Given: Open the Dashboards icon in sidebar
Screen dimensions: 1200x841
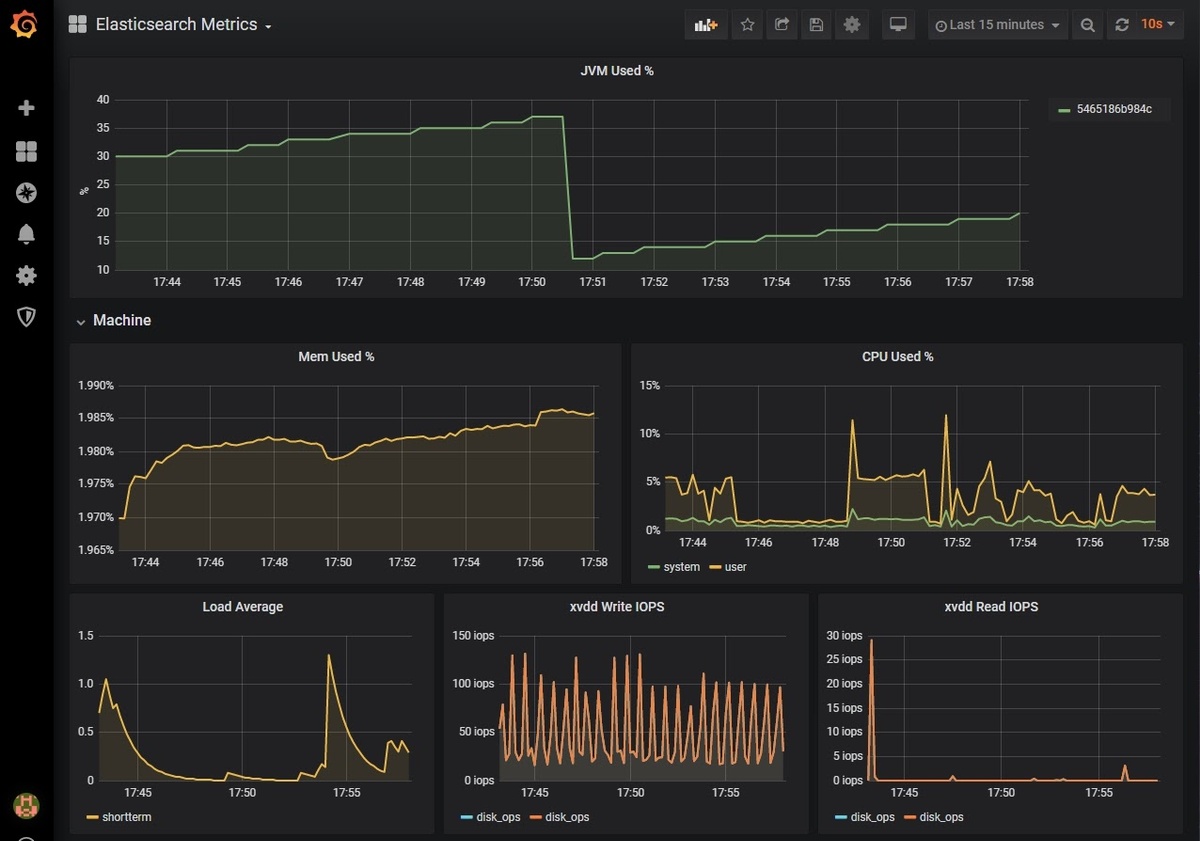Looking at the screenshot, I should click(x=27, y=151).
